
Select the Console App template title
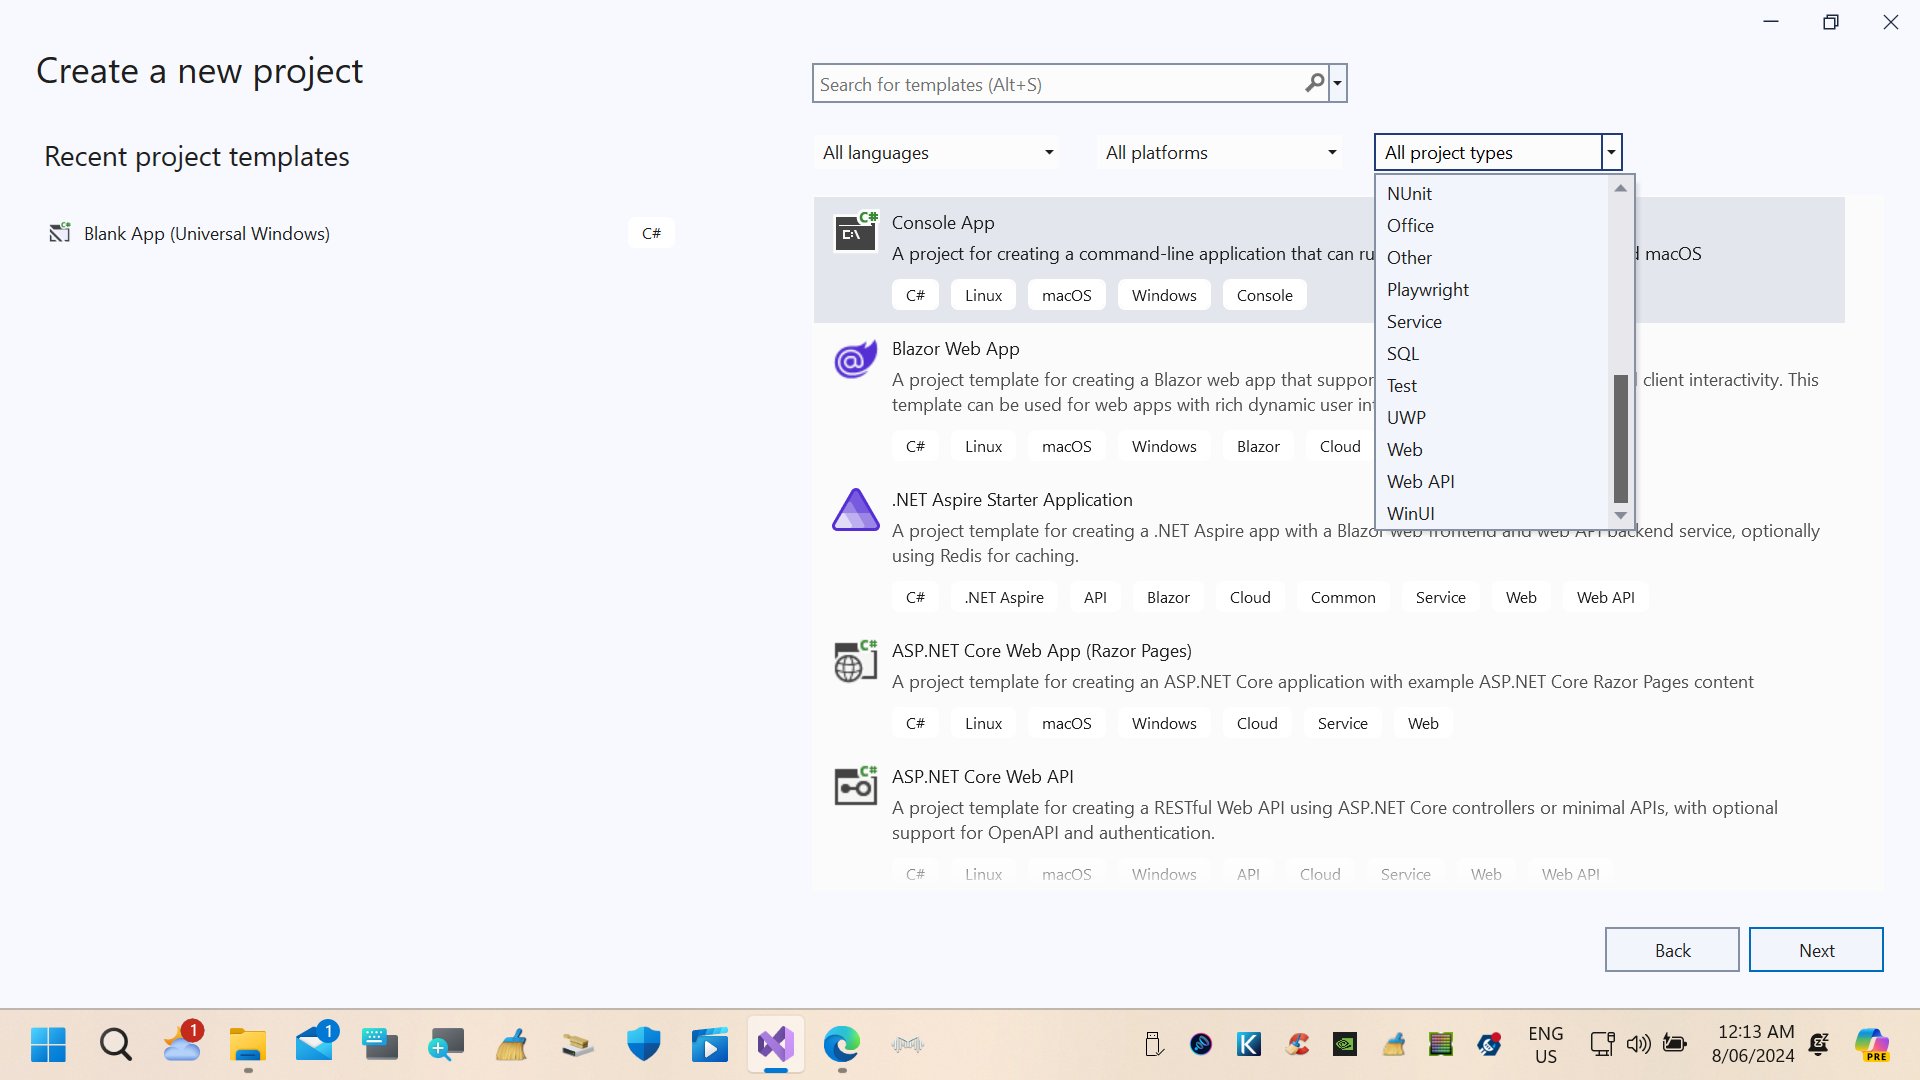click(943, 222)
